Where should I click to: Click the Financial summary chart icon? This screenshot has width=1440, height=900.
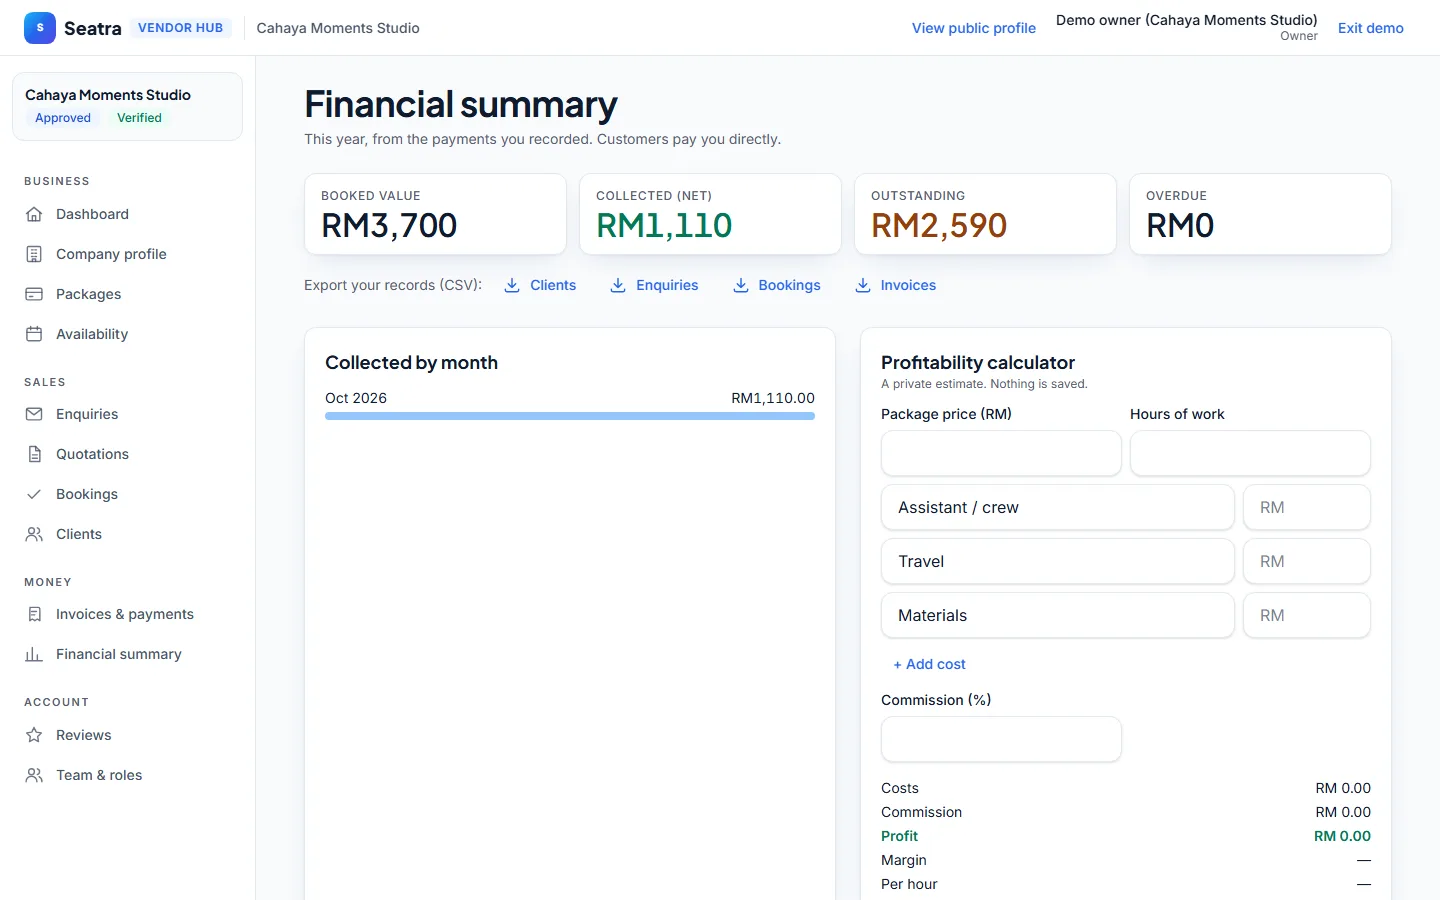coord(34,654)
